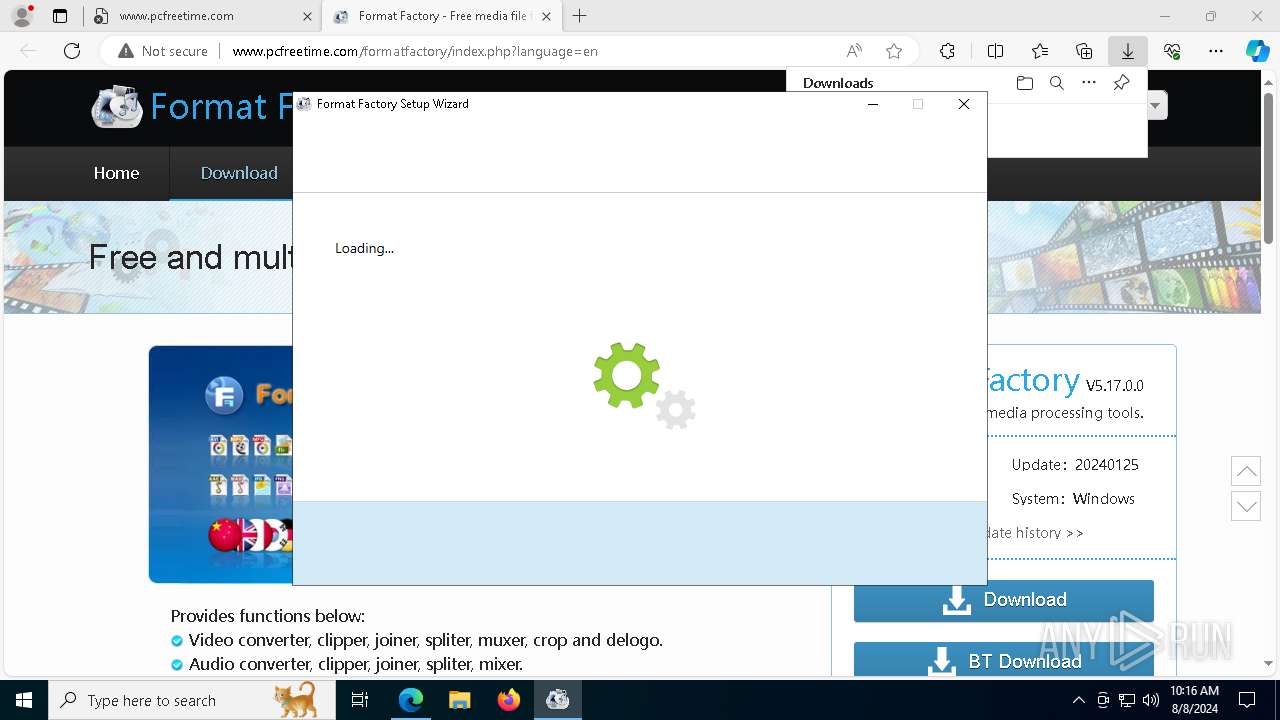Open Firefox from taskbar

click(508, 700)
